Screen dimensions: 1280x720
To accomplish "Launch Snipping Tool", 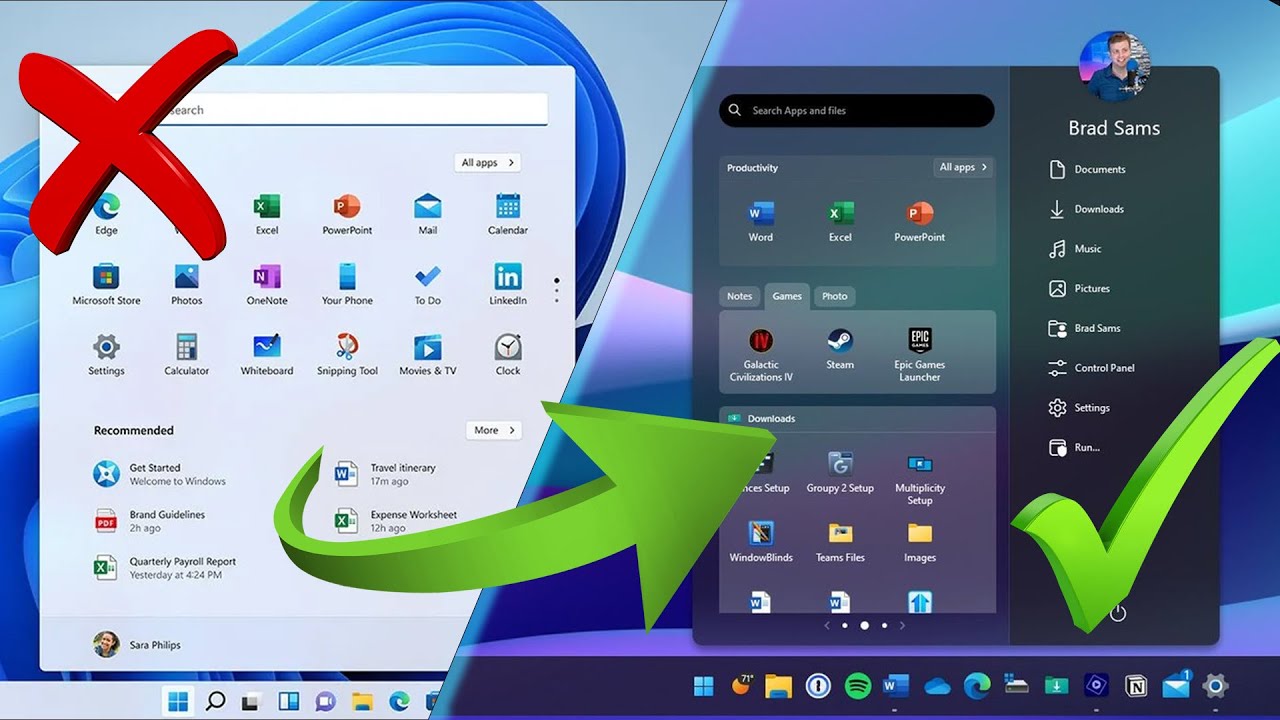I will [x=347, y=354].
